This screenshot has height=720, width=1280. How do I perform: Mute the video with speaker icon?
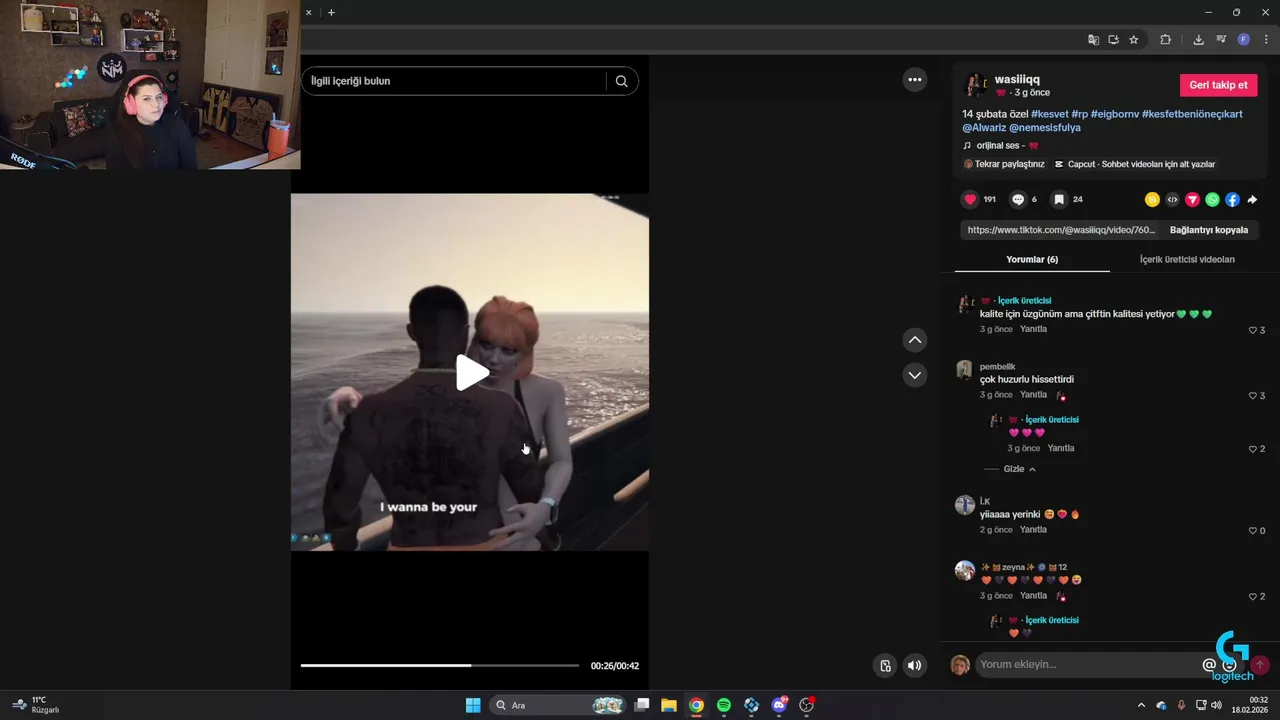(x=914, y=665)
